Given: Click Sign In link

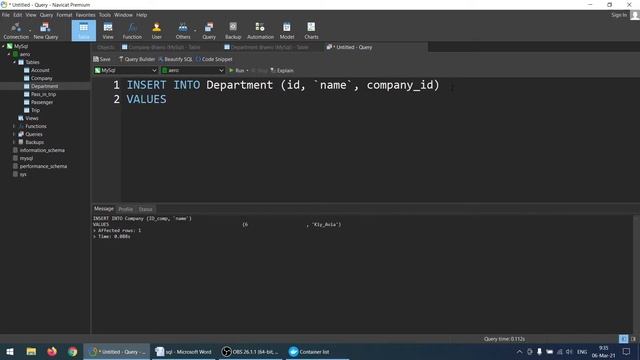Looking at the screenshot, I should tap(619, 15).
